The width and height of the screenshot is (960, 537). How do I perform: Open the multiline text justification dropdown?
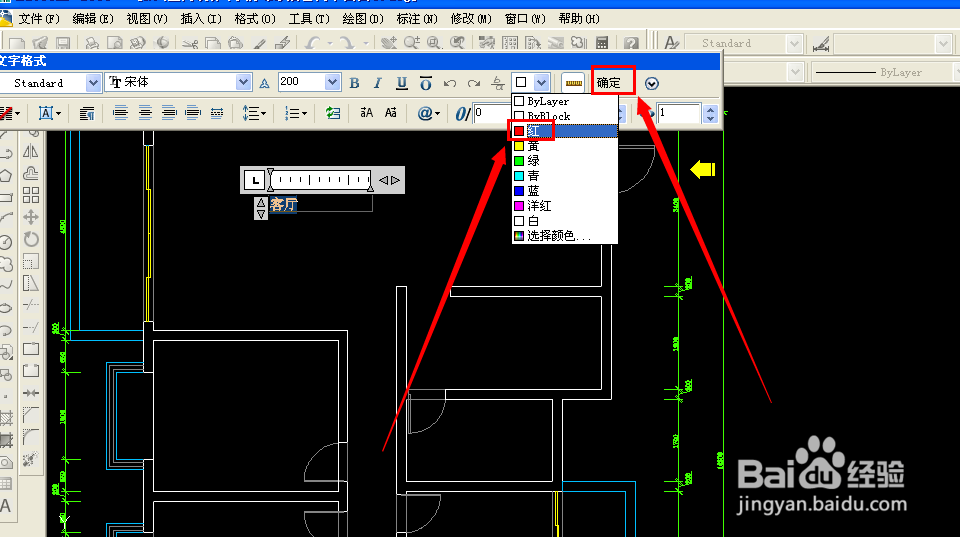pos(50,113)
